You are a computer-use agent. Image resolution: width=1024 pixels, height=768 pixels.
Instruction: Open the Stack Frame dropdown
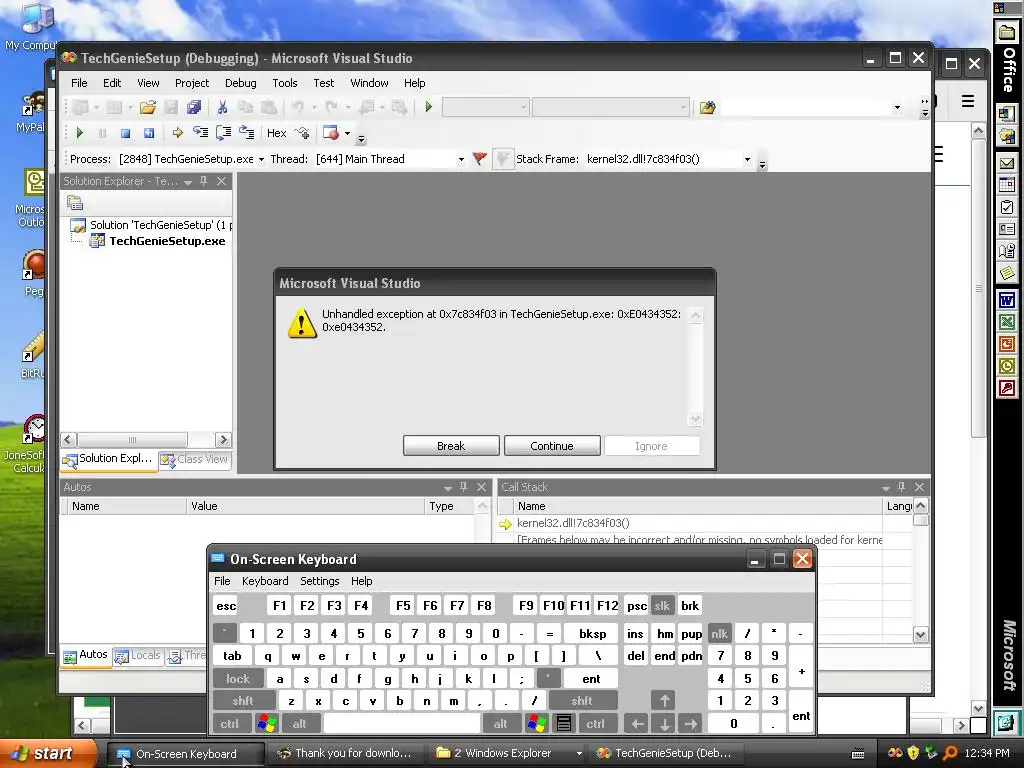(748, 159)
